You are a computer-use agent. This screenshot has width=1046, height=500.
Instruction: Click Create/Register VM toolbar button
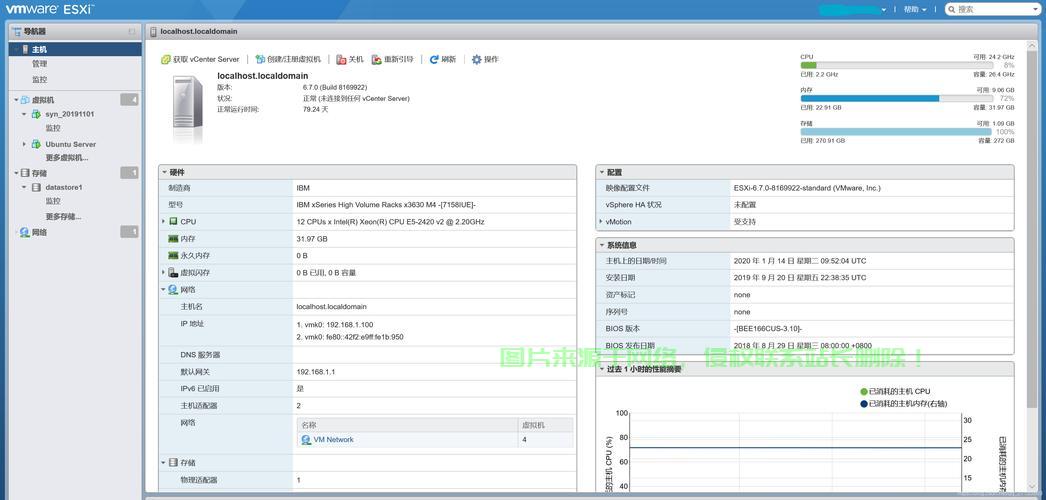tap(288, 59)
